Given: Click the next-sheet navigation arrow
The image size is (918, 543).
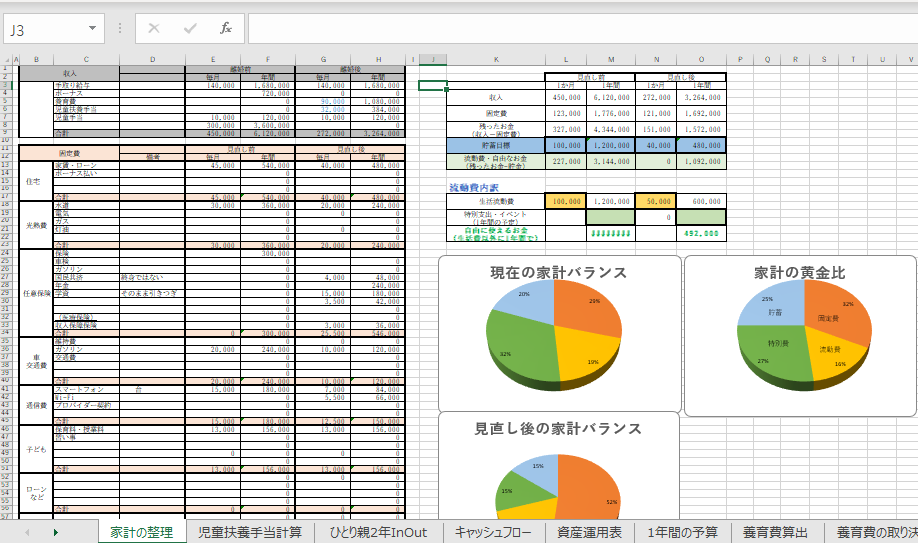Looking at the screenshot, I should click(x=56, y=532).
